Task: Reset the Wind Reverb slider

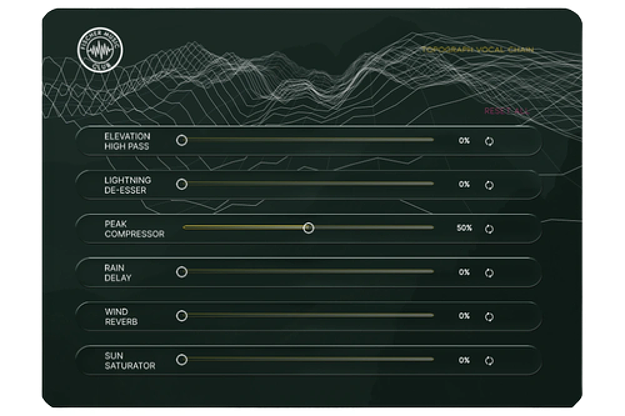Action: click(489, 317)
